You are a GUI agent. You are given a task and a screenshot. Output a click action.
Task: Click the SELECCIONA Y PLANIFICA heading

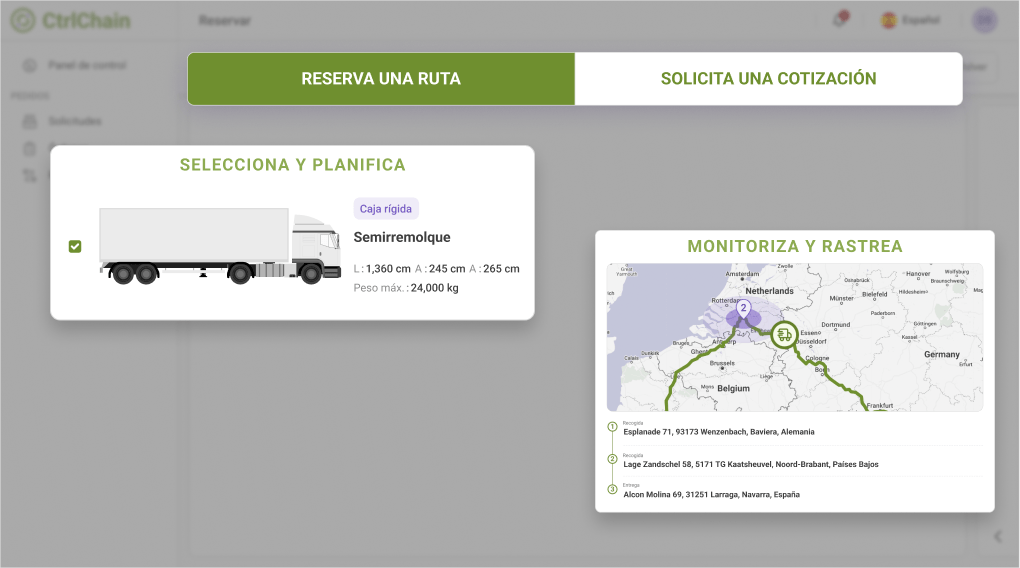[293, 165]
